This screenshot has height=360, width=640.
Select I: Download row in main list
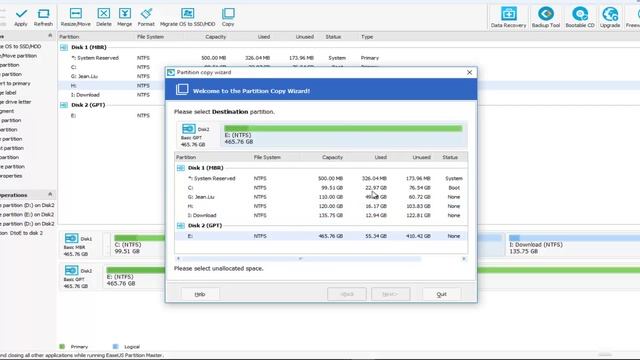(112, 95)
